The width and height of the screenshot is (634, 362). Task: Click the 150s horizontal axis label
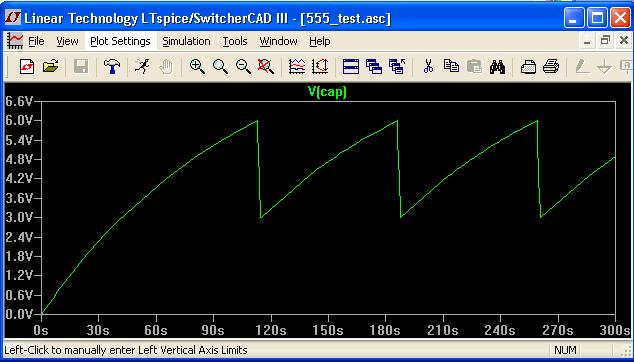(x=328, y=330)
